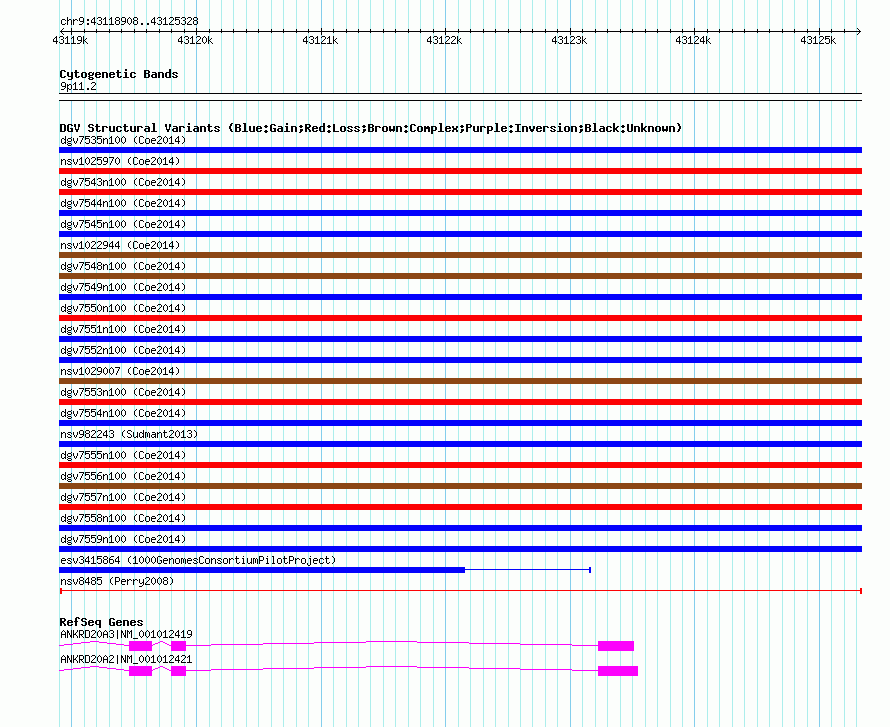The image size is (890, 727).
Task: Click the RefSeq Genes track title
Action: tap(101, 622)
